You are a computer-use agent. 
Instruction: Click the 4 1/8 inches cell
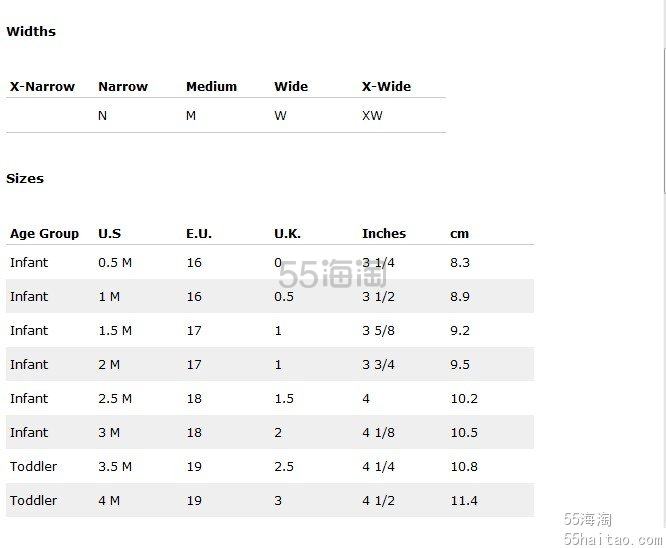378,432
